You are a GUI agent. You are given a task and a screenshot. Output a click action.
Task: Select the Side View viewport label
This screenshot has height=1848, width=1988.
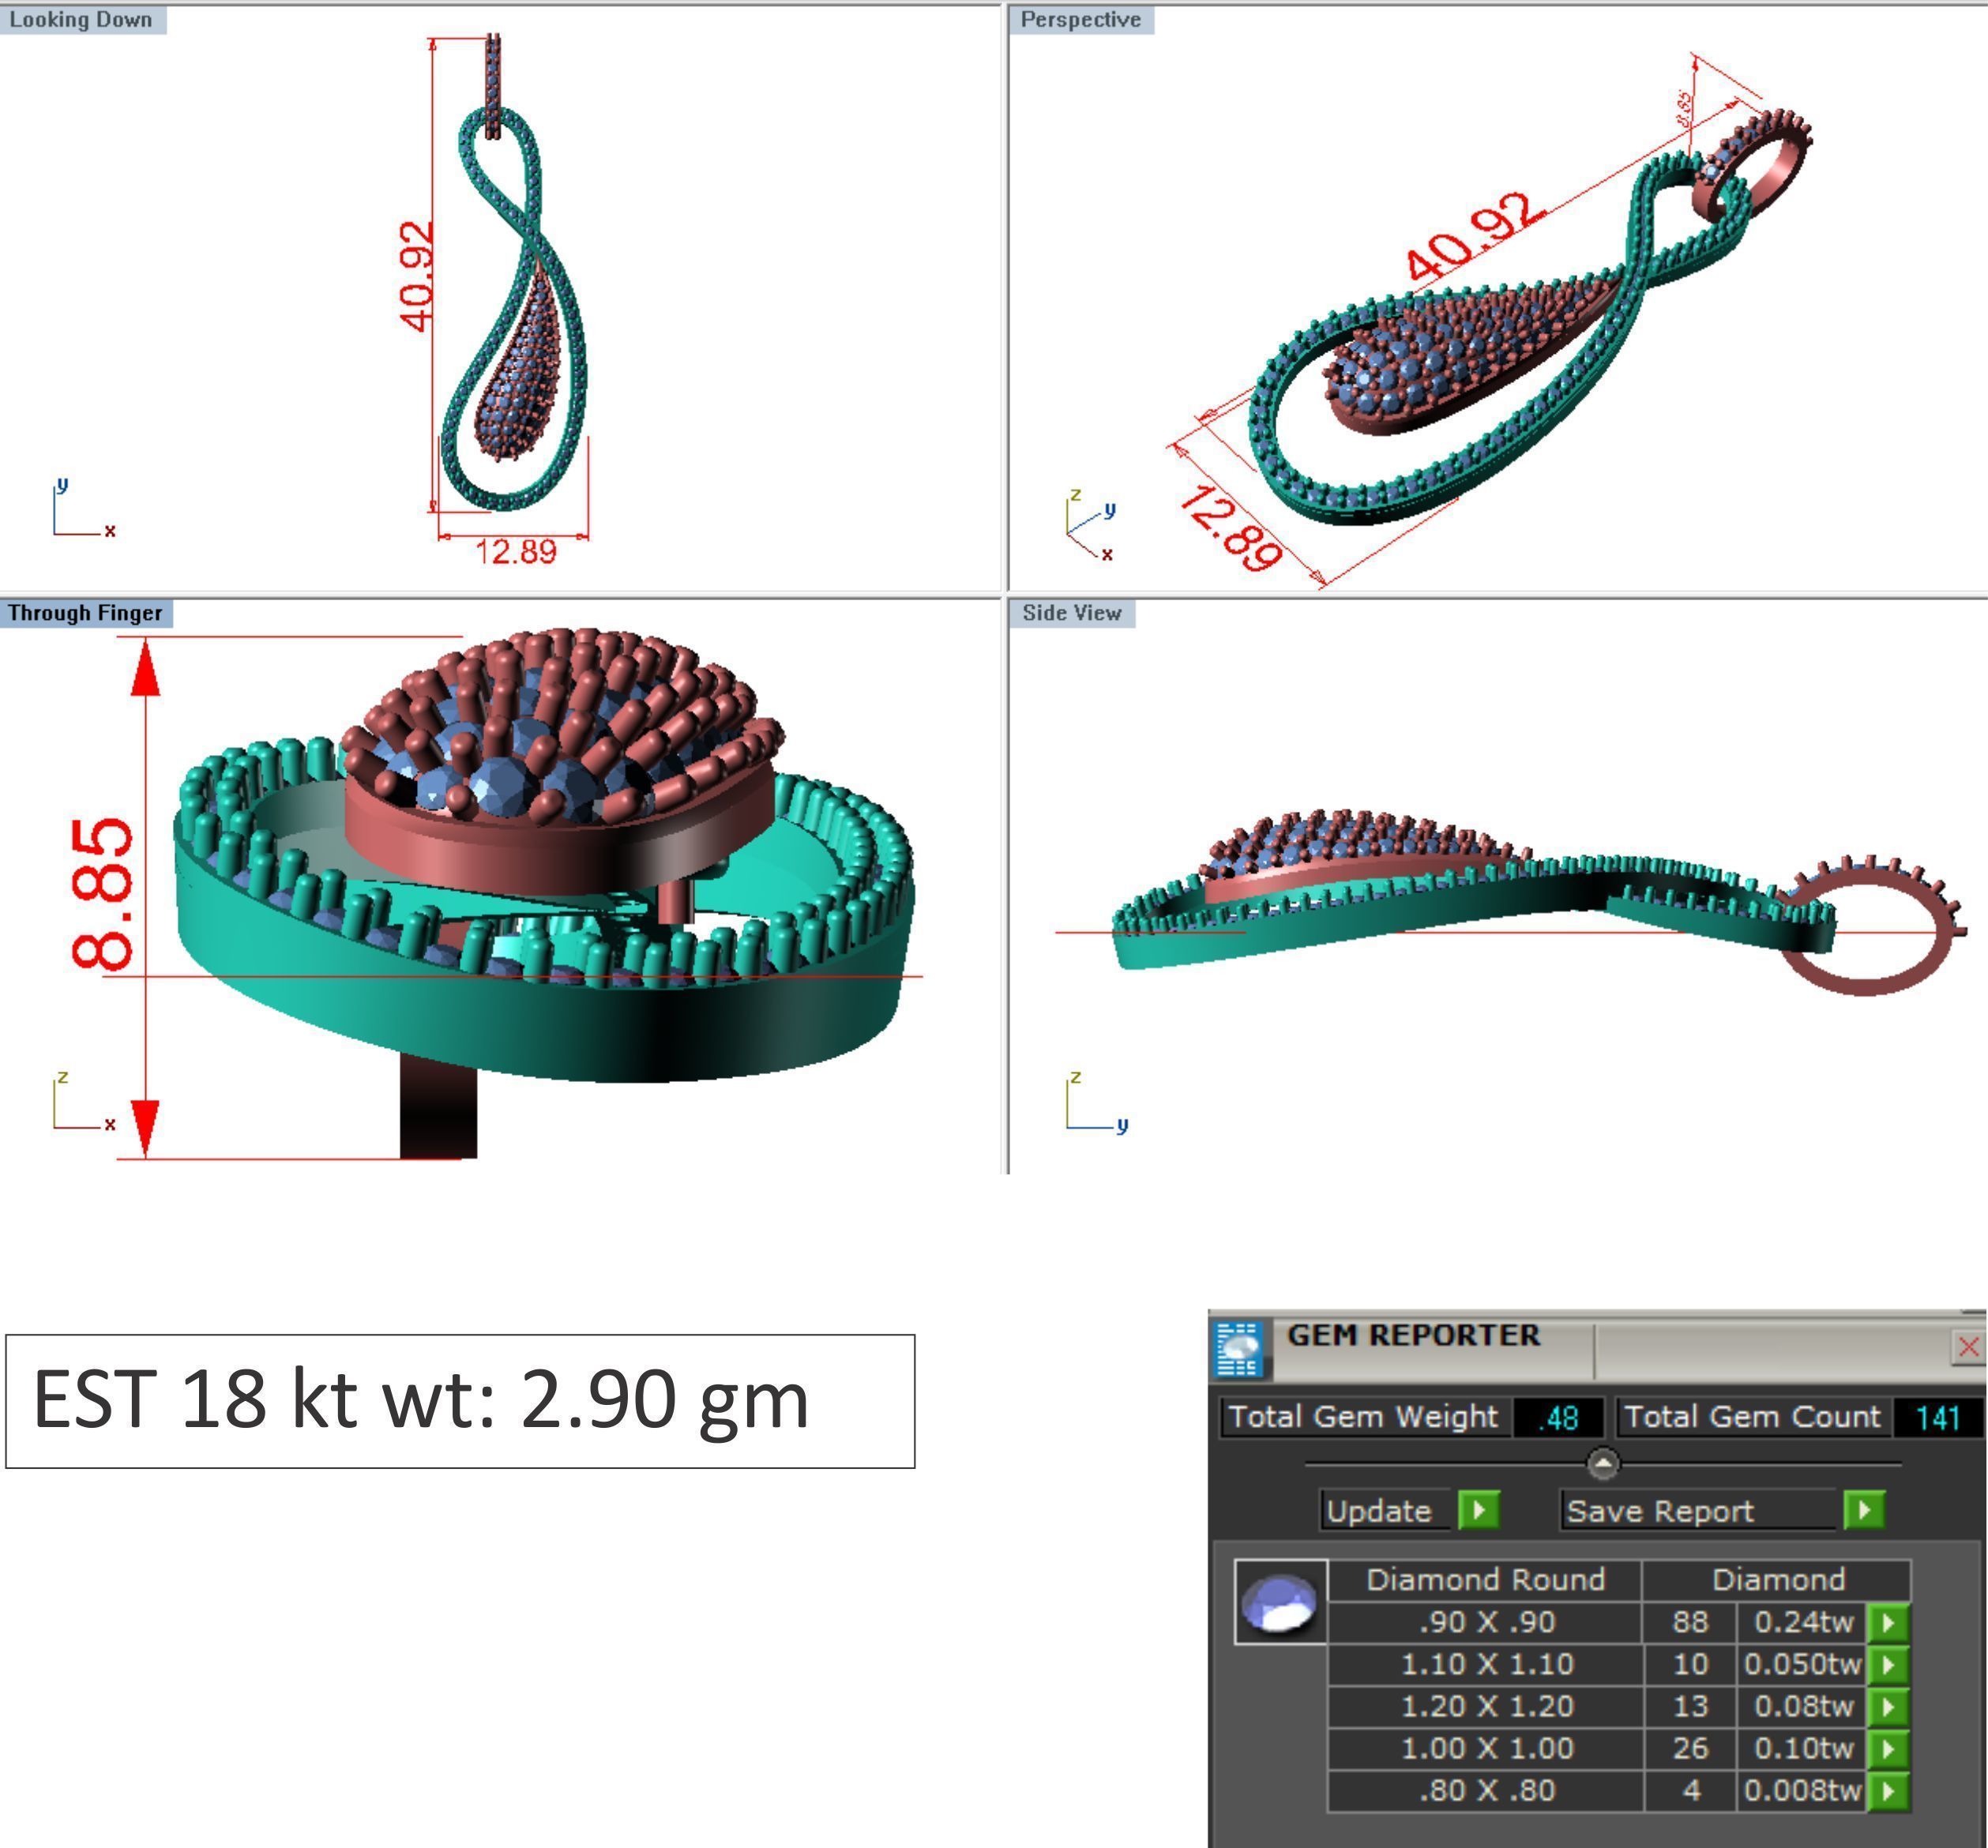click(1072, 613)
